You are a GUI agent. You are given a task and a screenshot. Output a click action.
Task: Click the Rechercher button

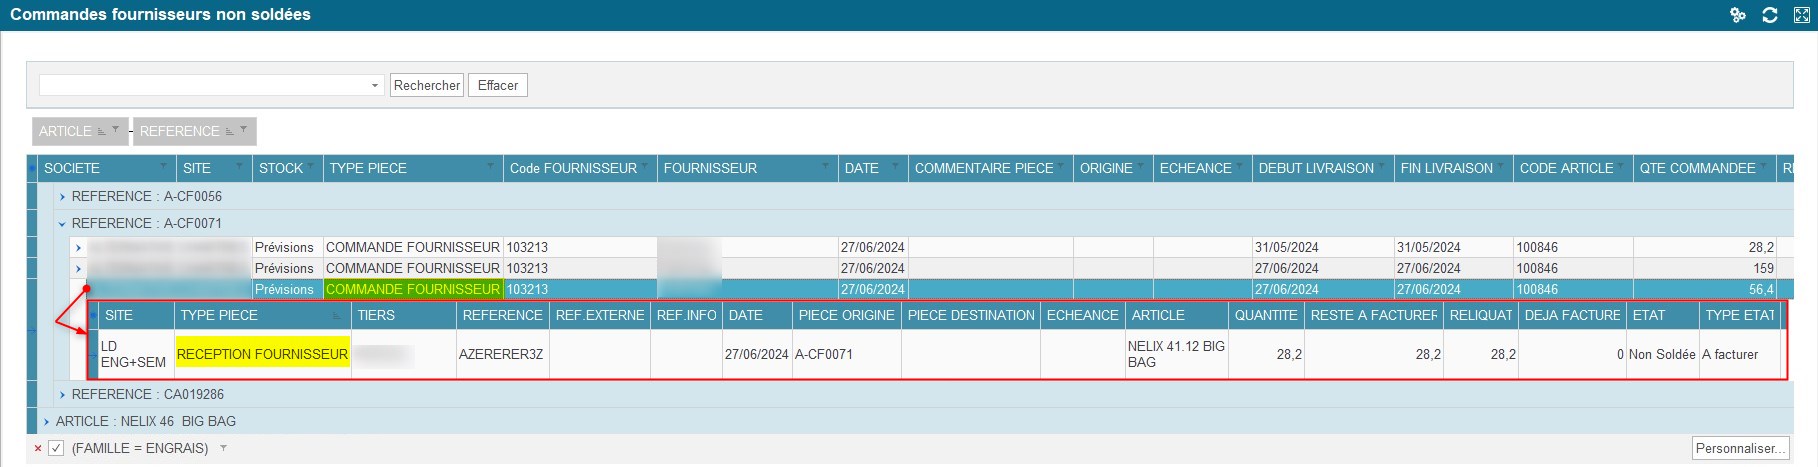point(427,86)
